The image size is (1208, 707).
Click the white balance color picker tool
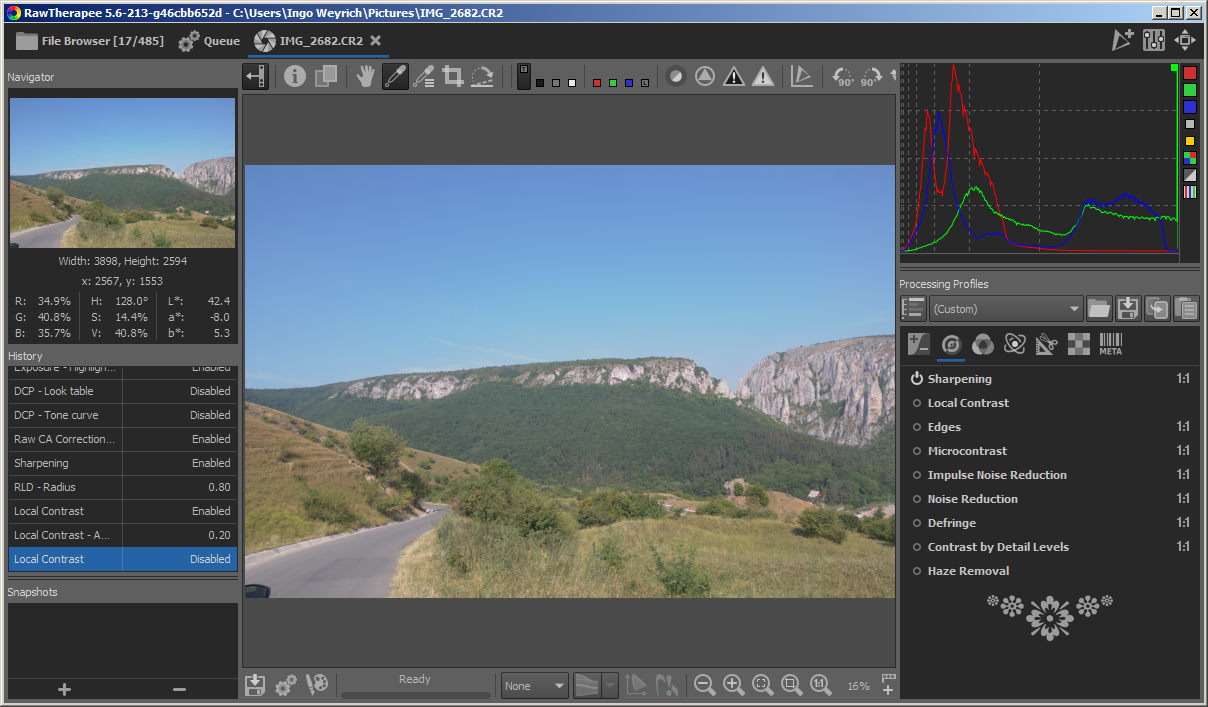(x=395, y=76)
